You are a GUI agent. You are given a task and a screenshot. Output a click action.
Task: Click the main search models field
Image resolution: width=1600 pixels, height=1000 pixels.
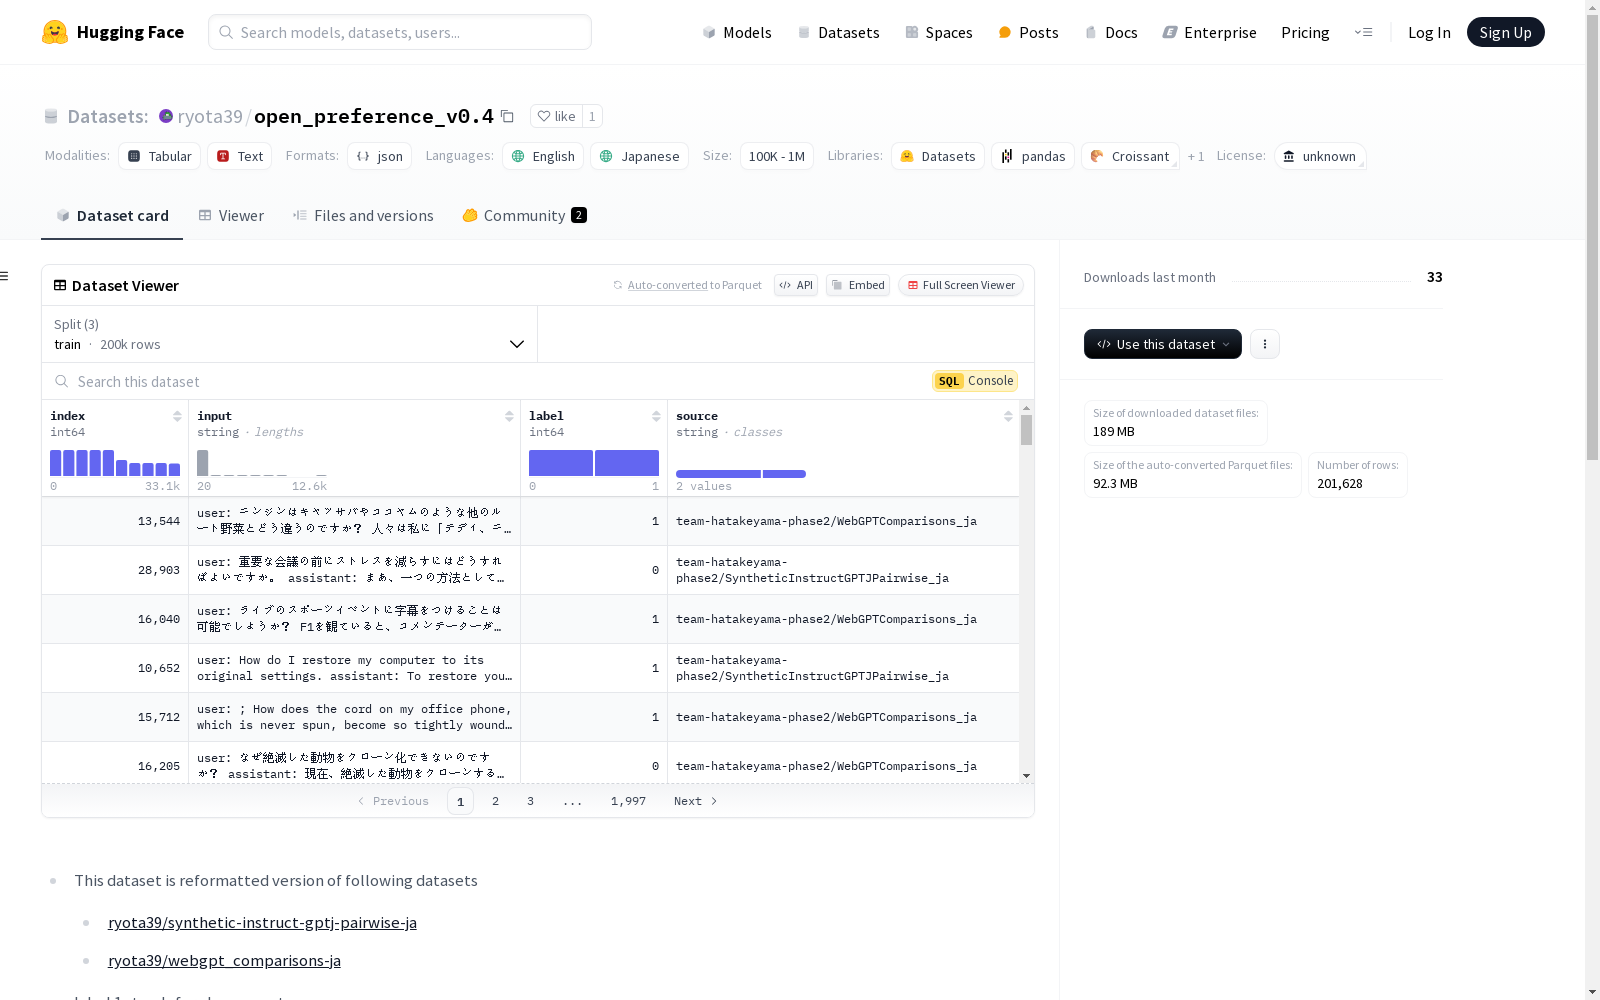pyautogui.click(x=400, y=32)
